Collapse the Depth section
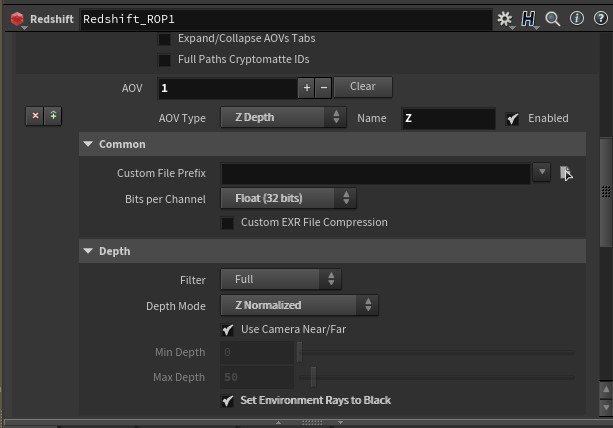Viewport: 613px width, 428px height. click(89, 251)
